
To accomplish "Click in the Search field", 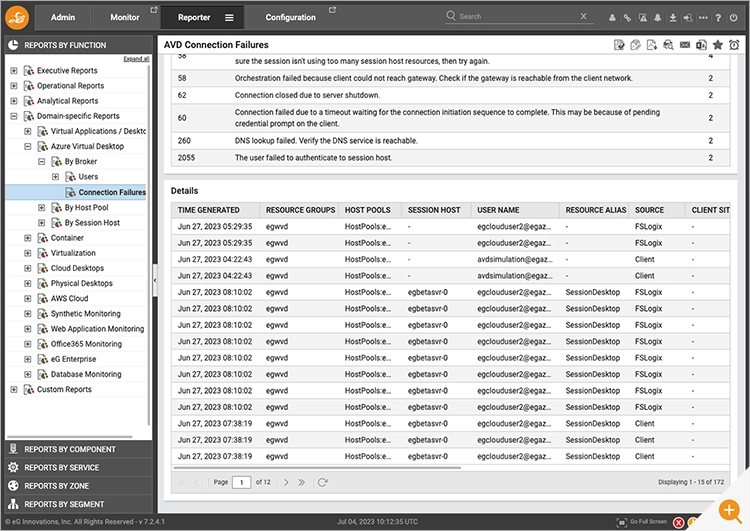I will point(518,16).
